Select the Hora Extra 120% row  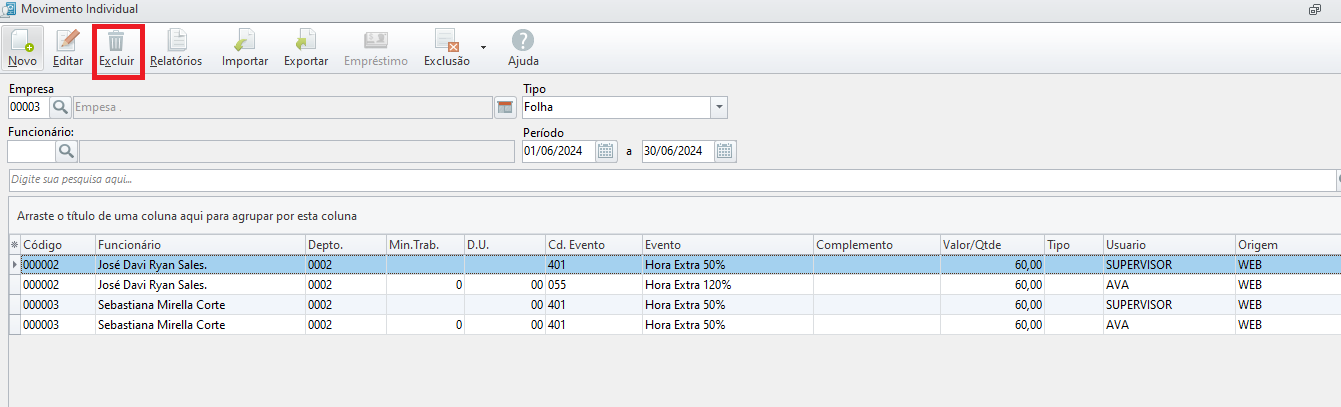tap(674, 285)
